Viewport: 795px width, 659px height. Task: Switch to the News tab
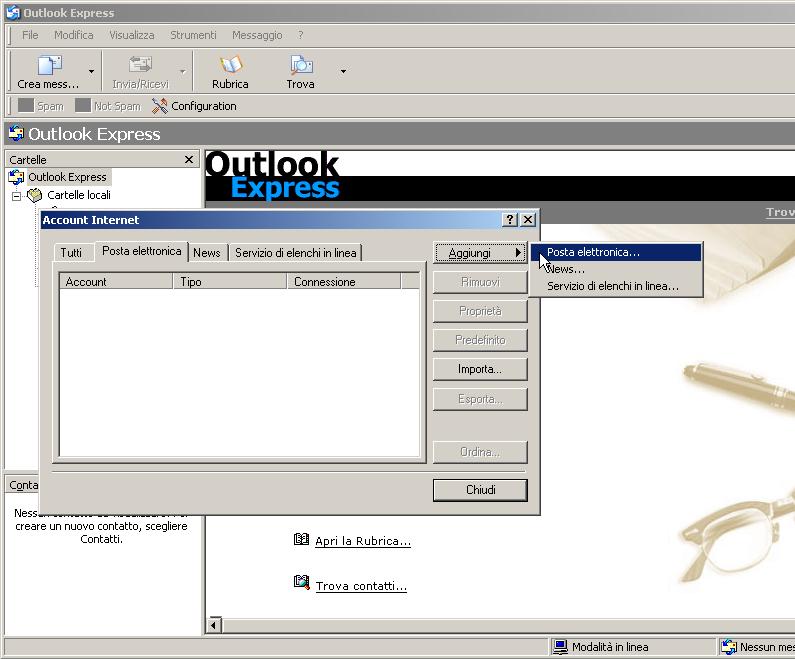click(x=207, y=253)
